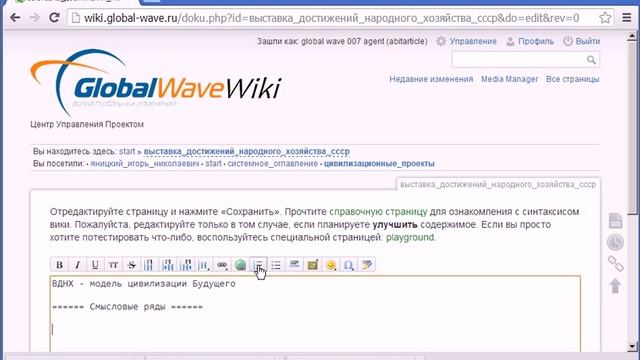Open Недавние изменения page
Viewport: 640px width, 360px height.
point(431,79)
